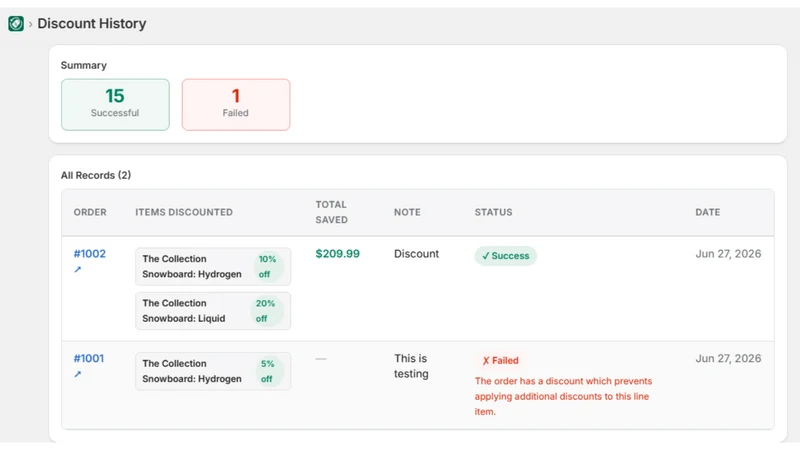The width and height of the screenshot is (800, 450).
Task: Click the All Records (2) heading
Action: coord(96,175)
